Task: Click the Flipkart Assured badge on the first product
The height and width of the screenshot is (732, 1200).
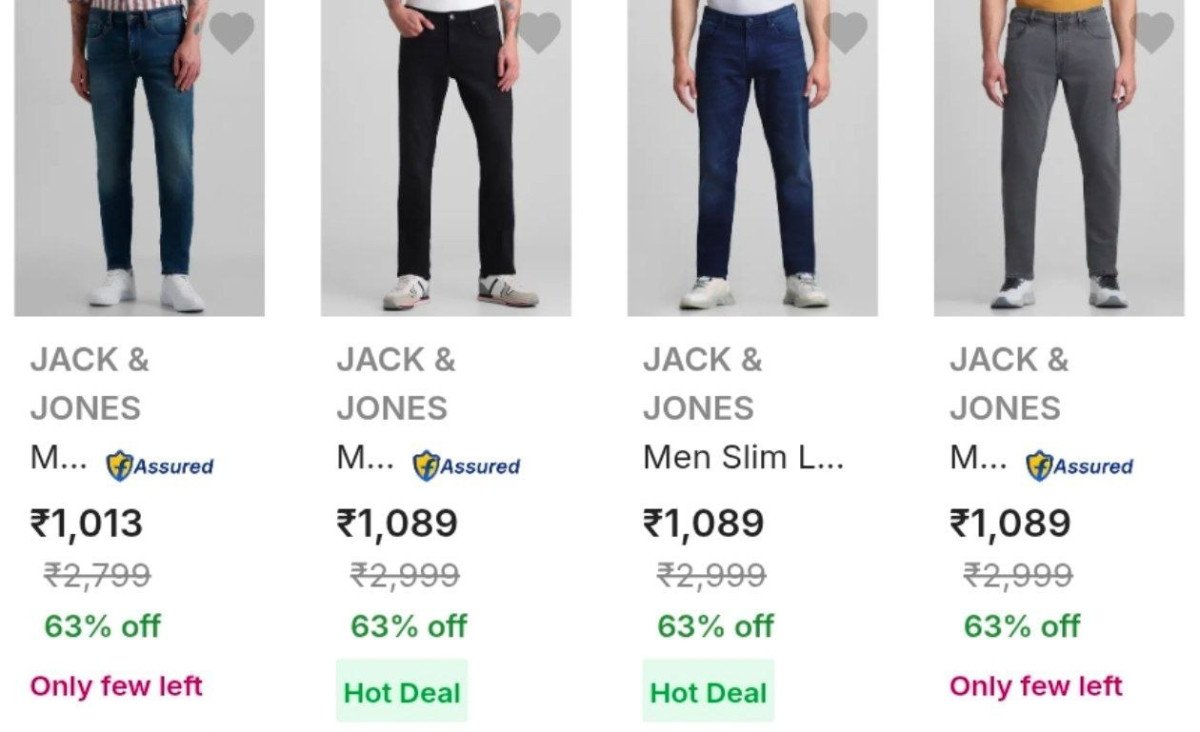Action: pyautogui.click(x=162, y=464)
